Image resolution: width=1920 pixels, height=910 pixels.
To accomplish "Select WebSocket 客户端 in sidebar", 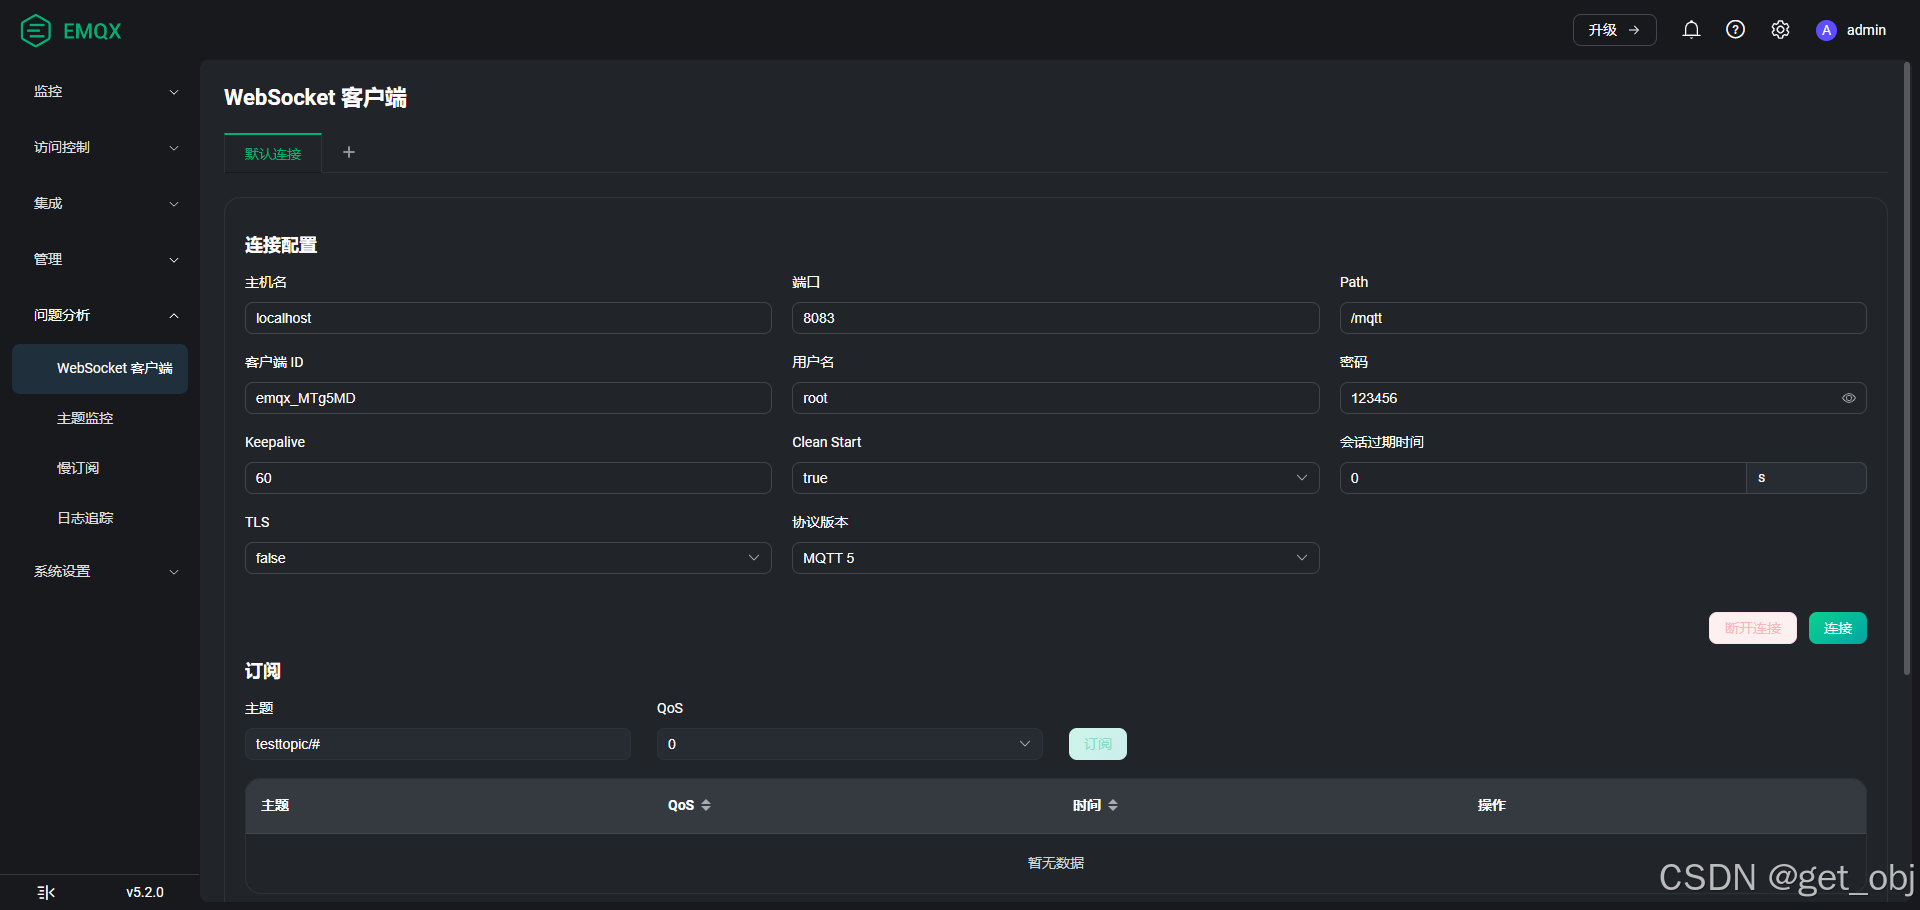I will pos(100,369).
